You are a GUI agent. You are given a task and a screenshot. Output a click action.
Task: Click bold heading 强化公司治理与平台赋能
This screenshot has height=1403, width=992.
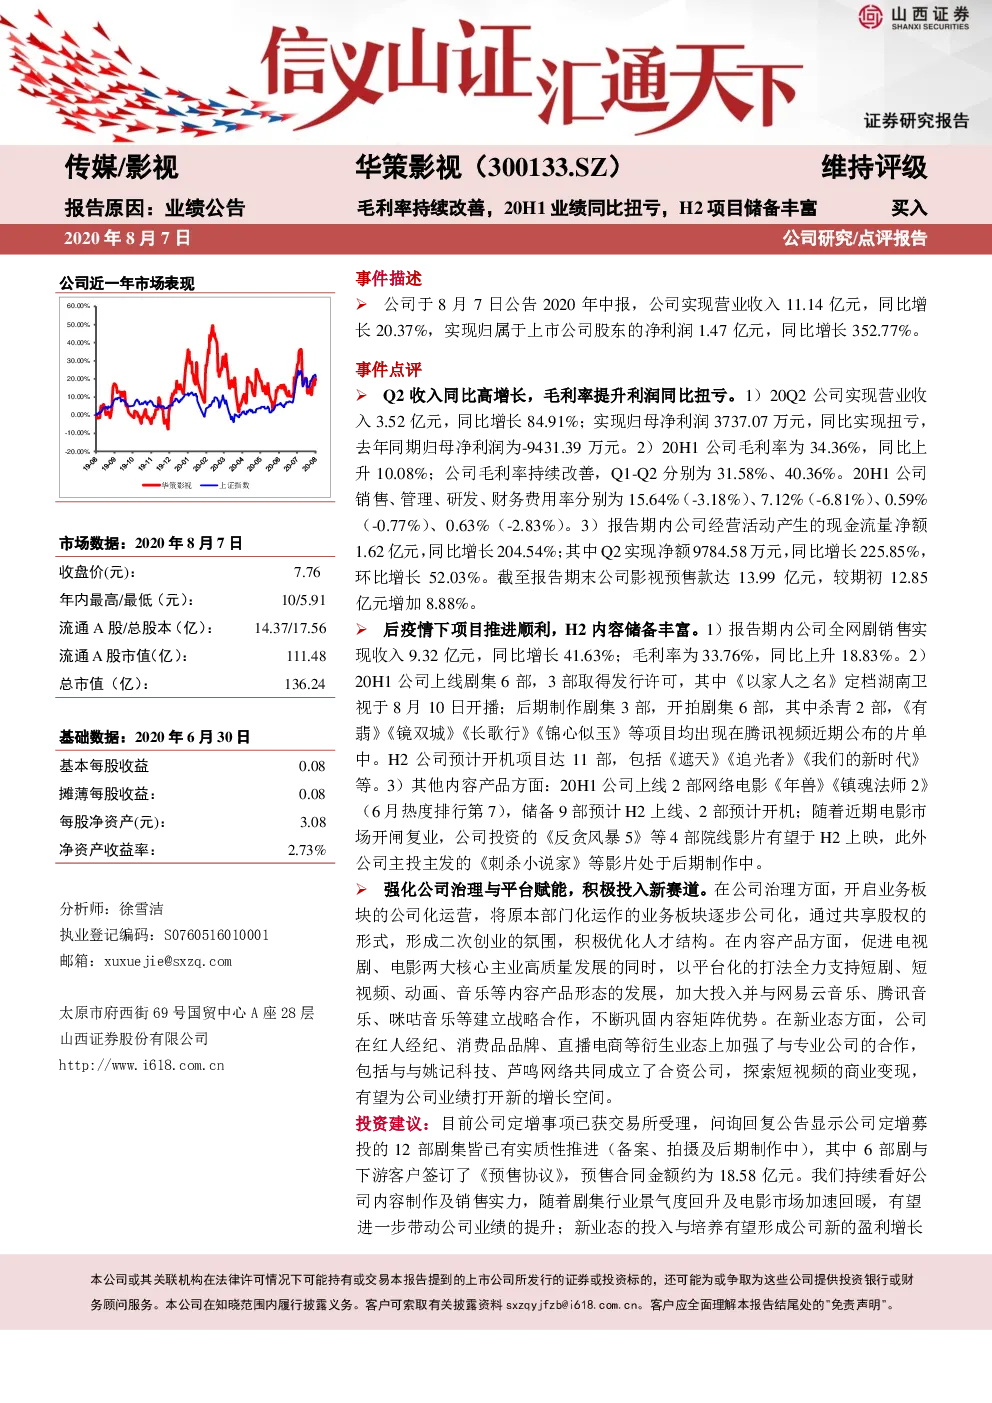click(547, 890)
